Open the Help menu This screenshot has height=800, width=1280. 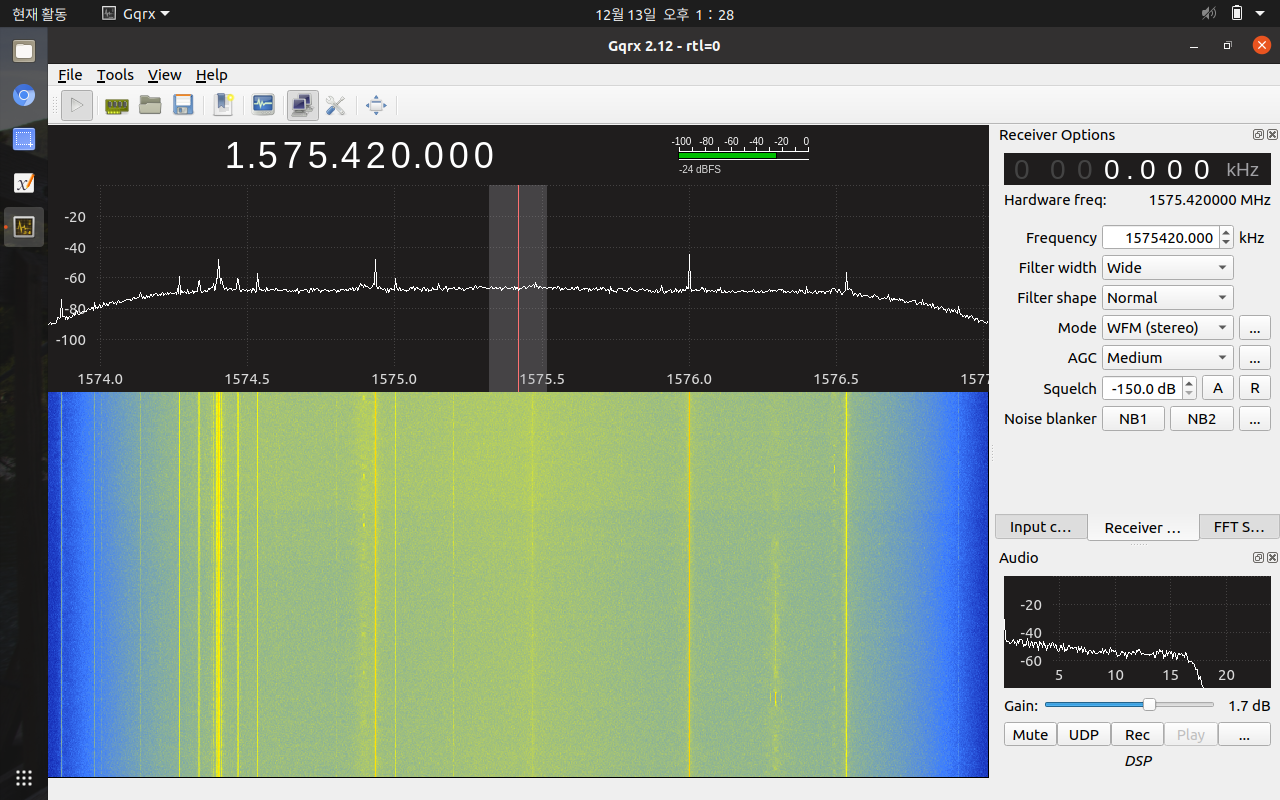click(211, 75)
